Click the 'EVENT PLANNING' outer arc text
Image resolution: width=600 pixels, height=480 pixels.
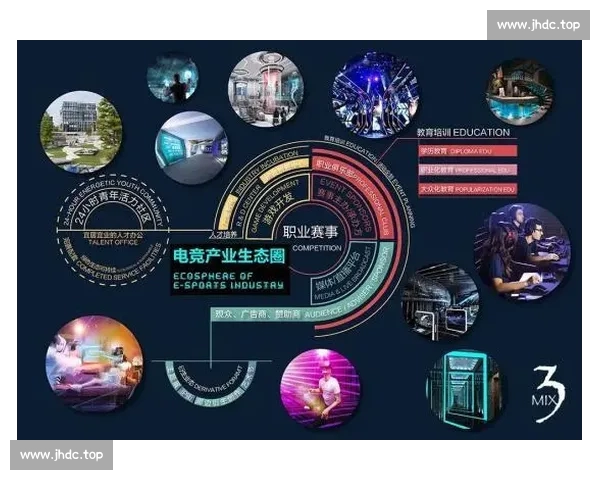point(401,197)
